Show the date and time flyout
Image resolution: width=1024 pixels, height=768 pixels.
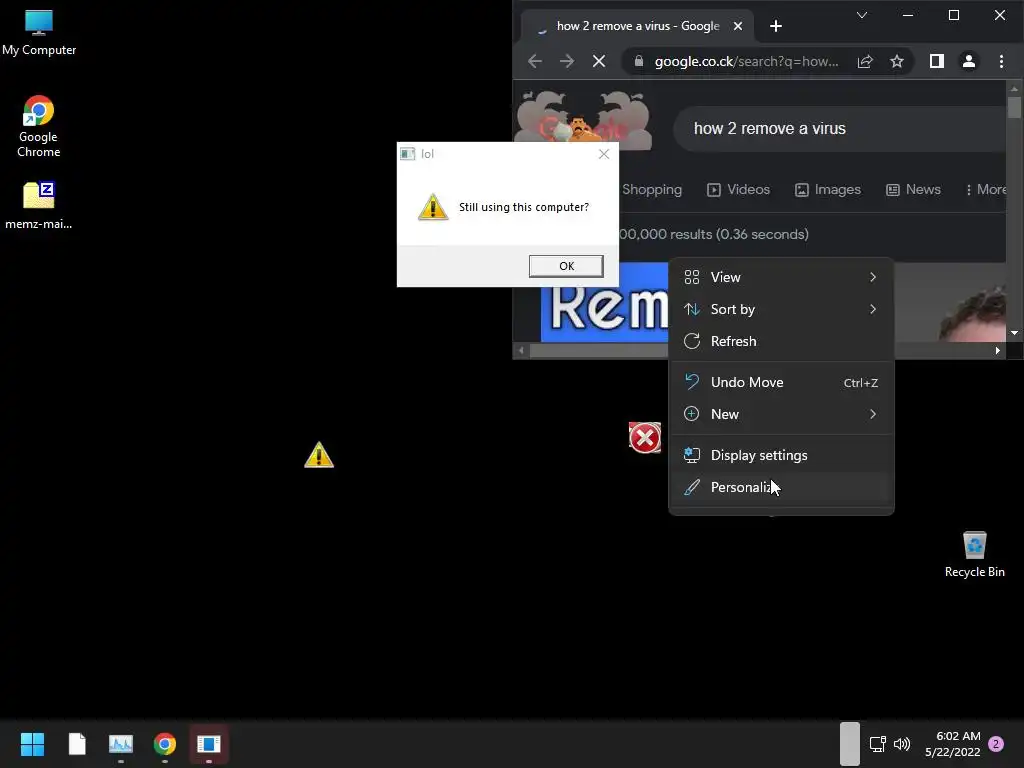[x=953, y=744]
